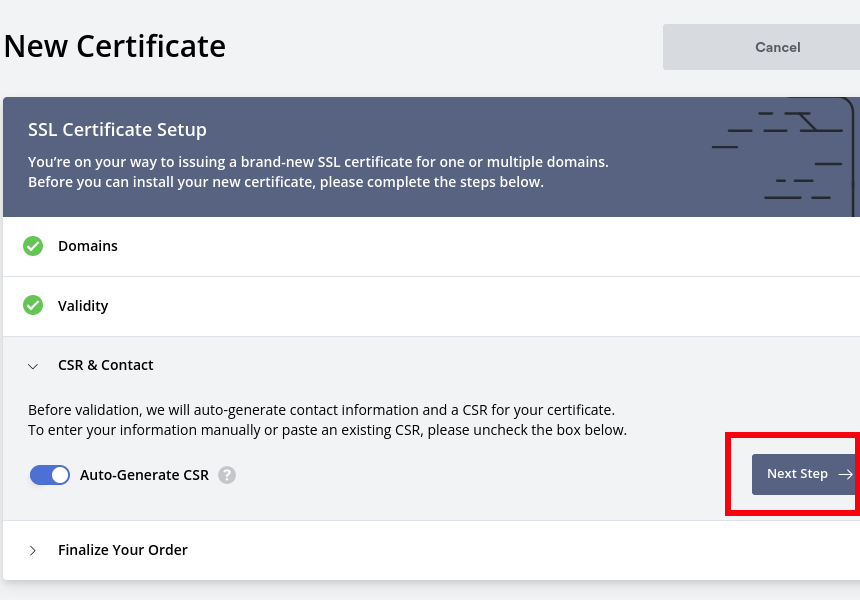
Task: Click the arrow icon in Next Step
Action: pyautogui.click(x=845, y=475)
